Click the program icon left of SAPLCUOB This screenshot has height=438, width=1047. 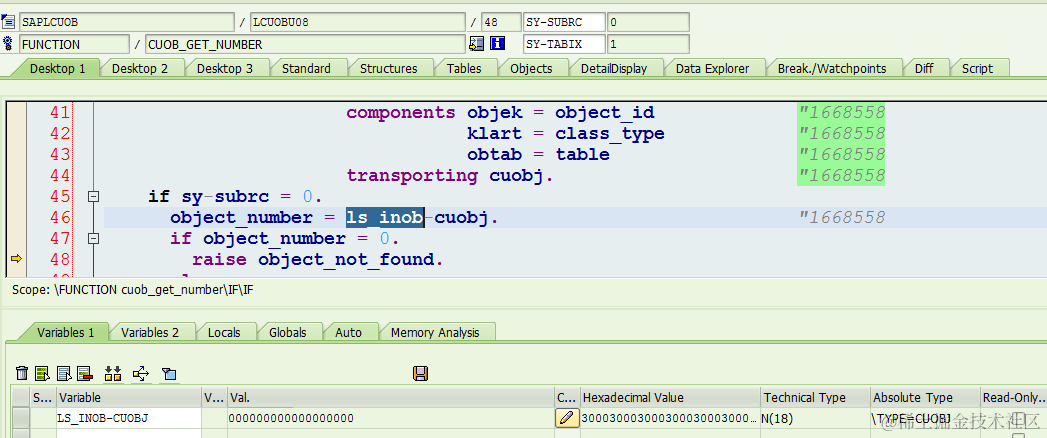point(8,21)
